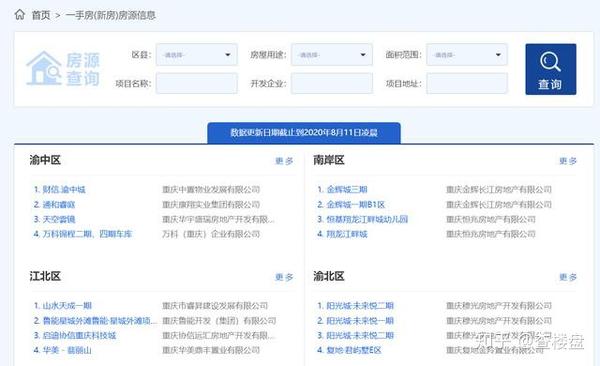Click 一手房(新房)房源信息 breadcrumb text
Viewport: 600px width, 366px height.
point(111,15)
